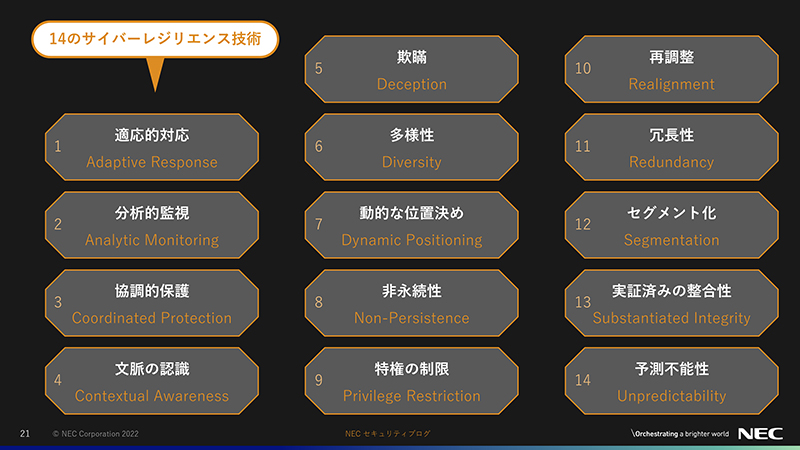Select the Realignment technique box
This screenshot has width=800, height=450.
pos(671,70)
